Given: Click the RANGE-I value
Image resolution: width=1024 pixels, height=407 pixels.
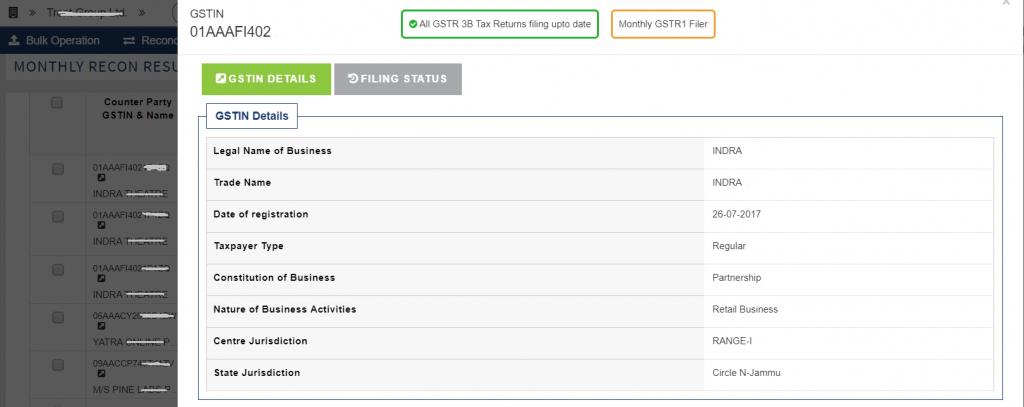Looking at the screenshot, I should (x=732, y=341).
